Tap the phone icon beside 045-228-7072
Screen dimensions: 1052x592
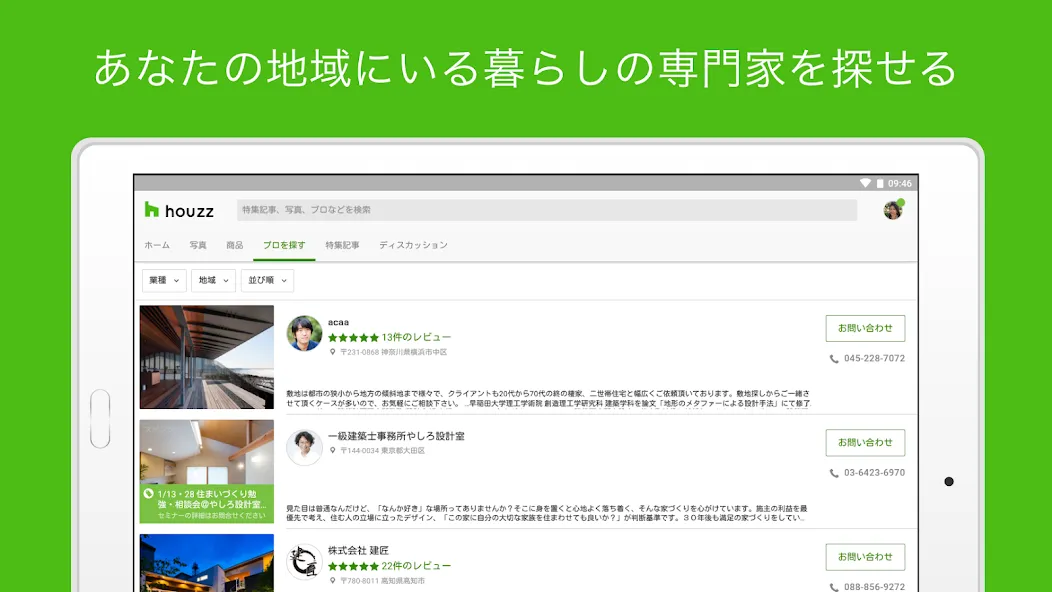[834, 359]
